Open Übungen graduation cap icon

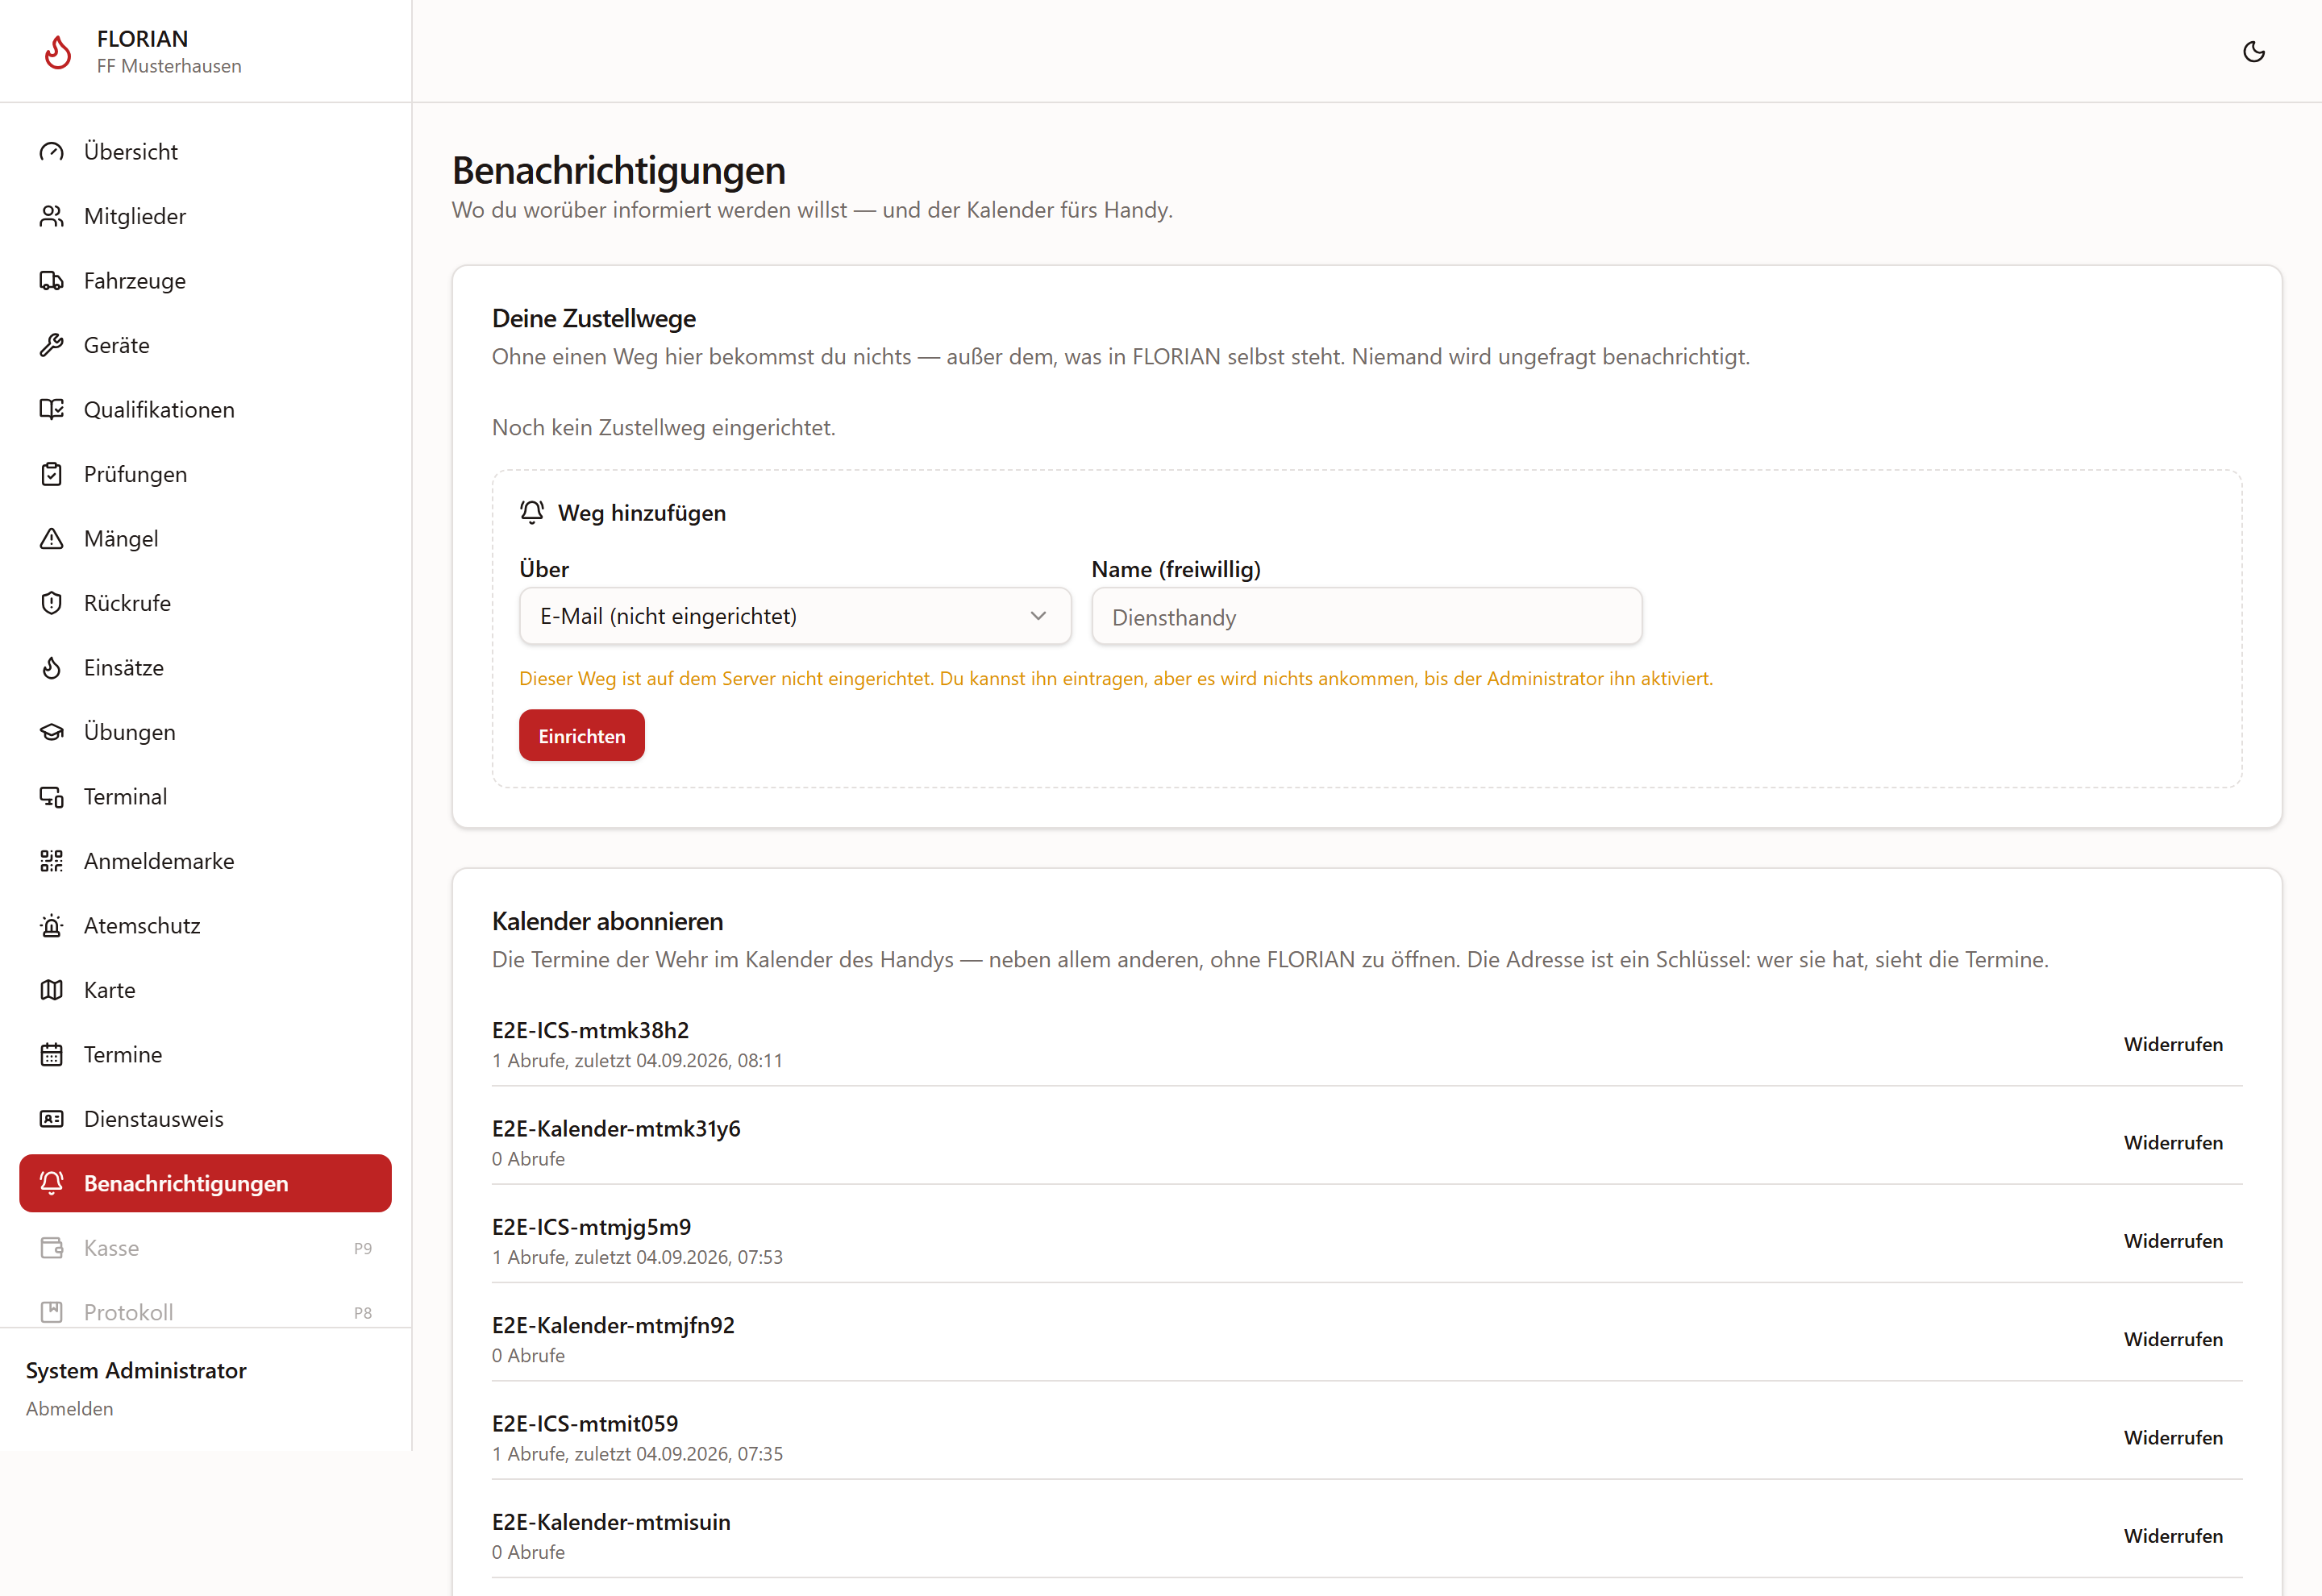[x=51, y=732]
